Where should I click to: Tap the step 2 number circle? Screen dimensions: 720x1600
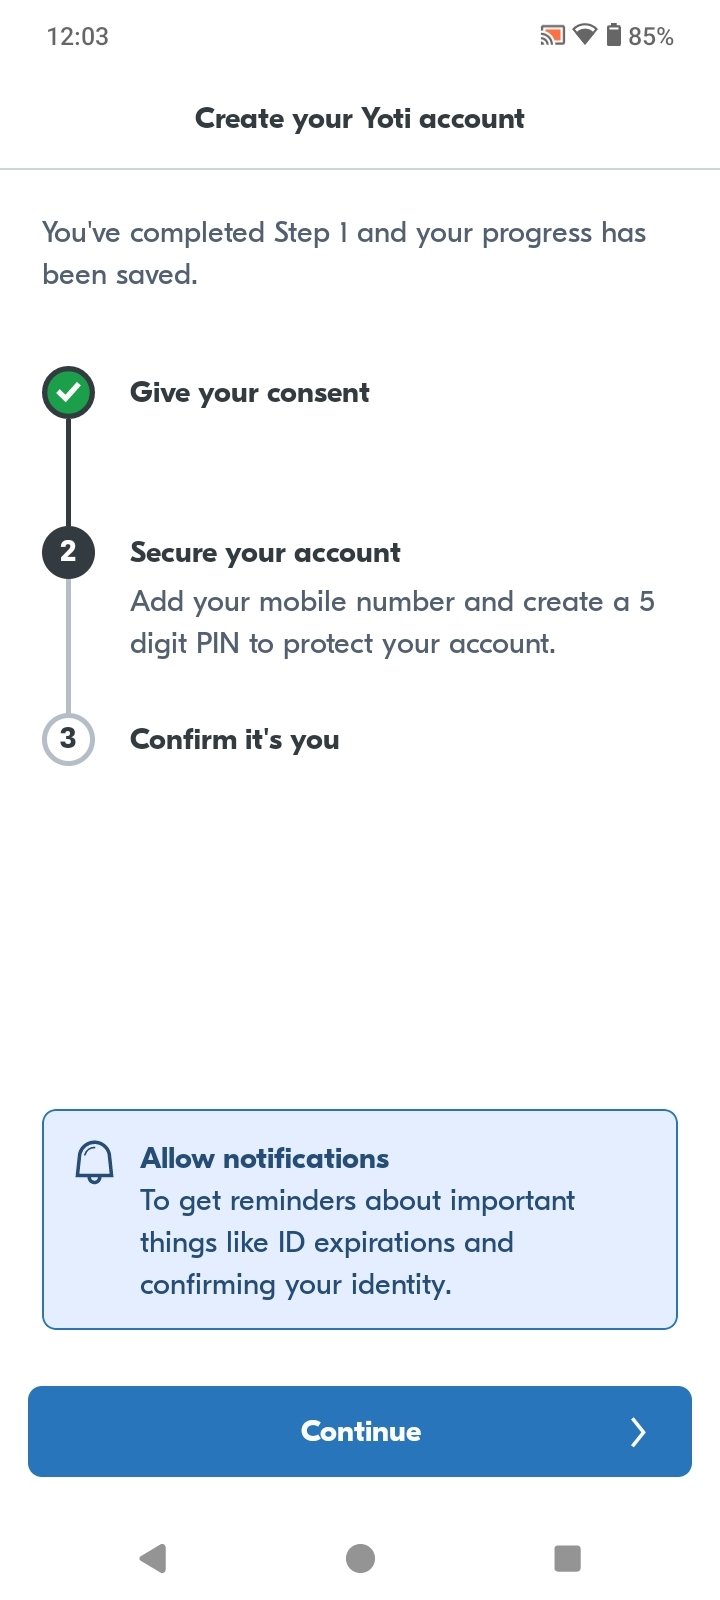pos(68,552)
